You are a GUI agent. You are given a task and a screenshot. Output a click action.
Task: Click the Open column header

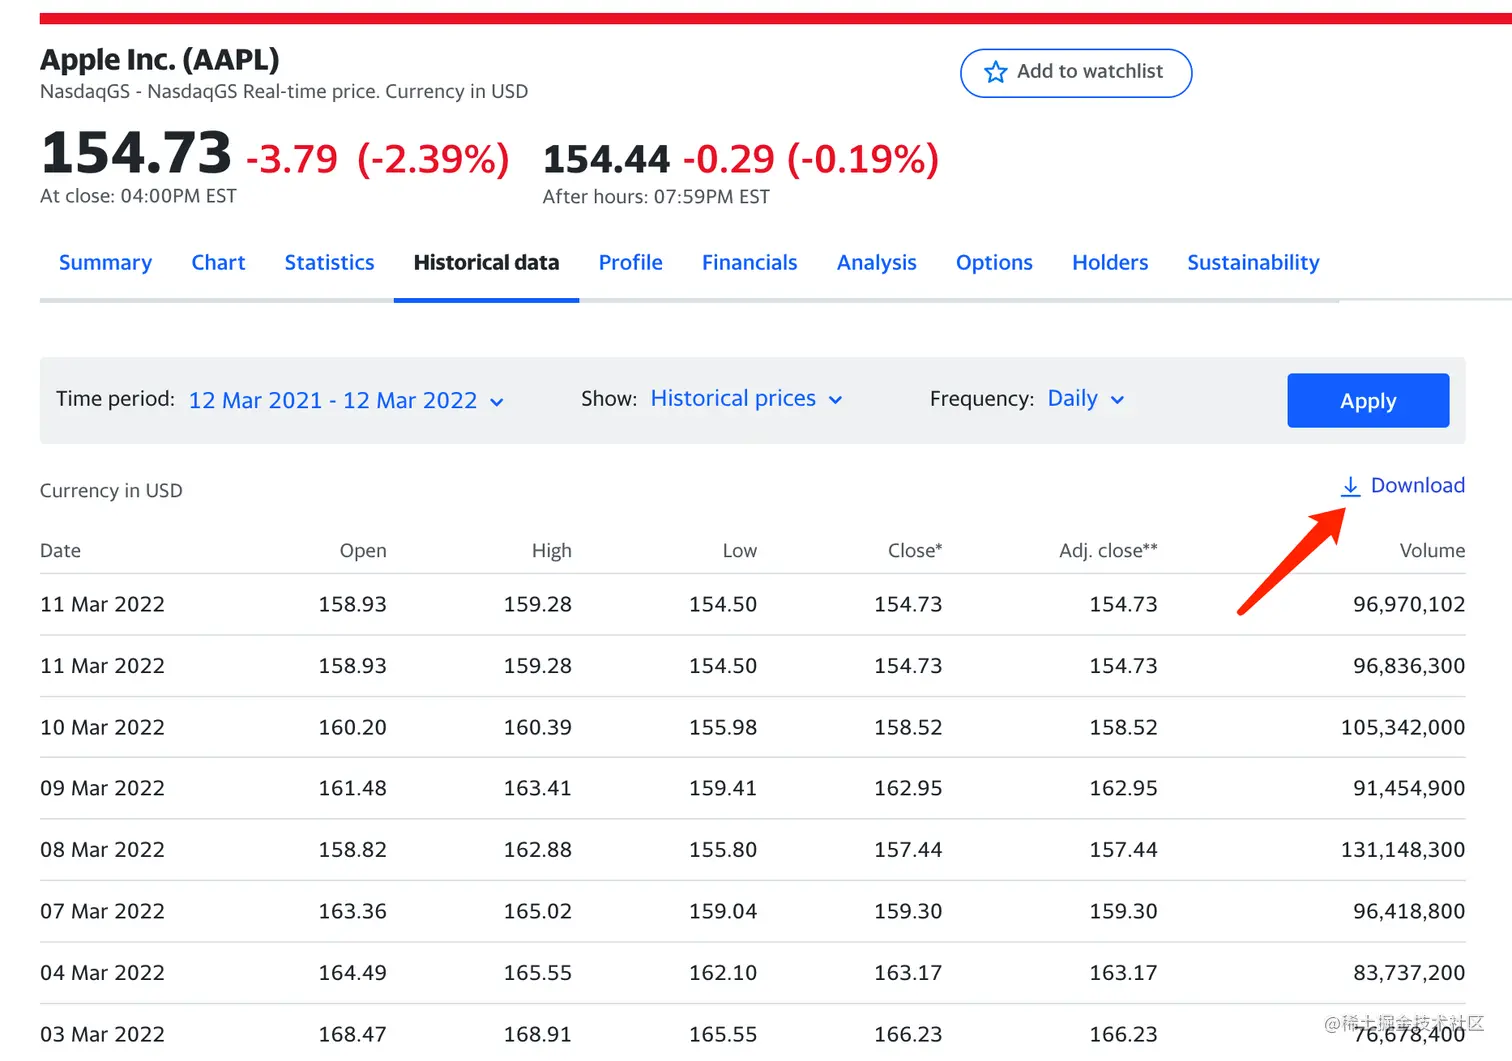(362, 550)
